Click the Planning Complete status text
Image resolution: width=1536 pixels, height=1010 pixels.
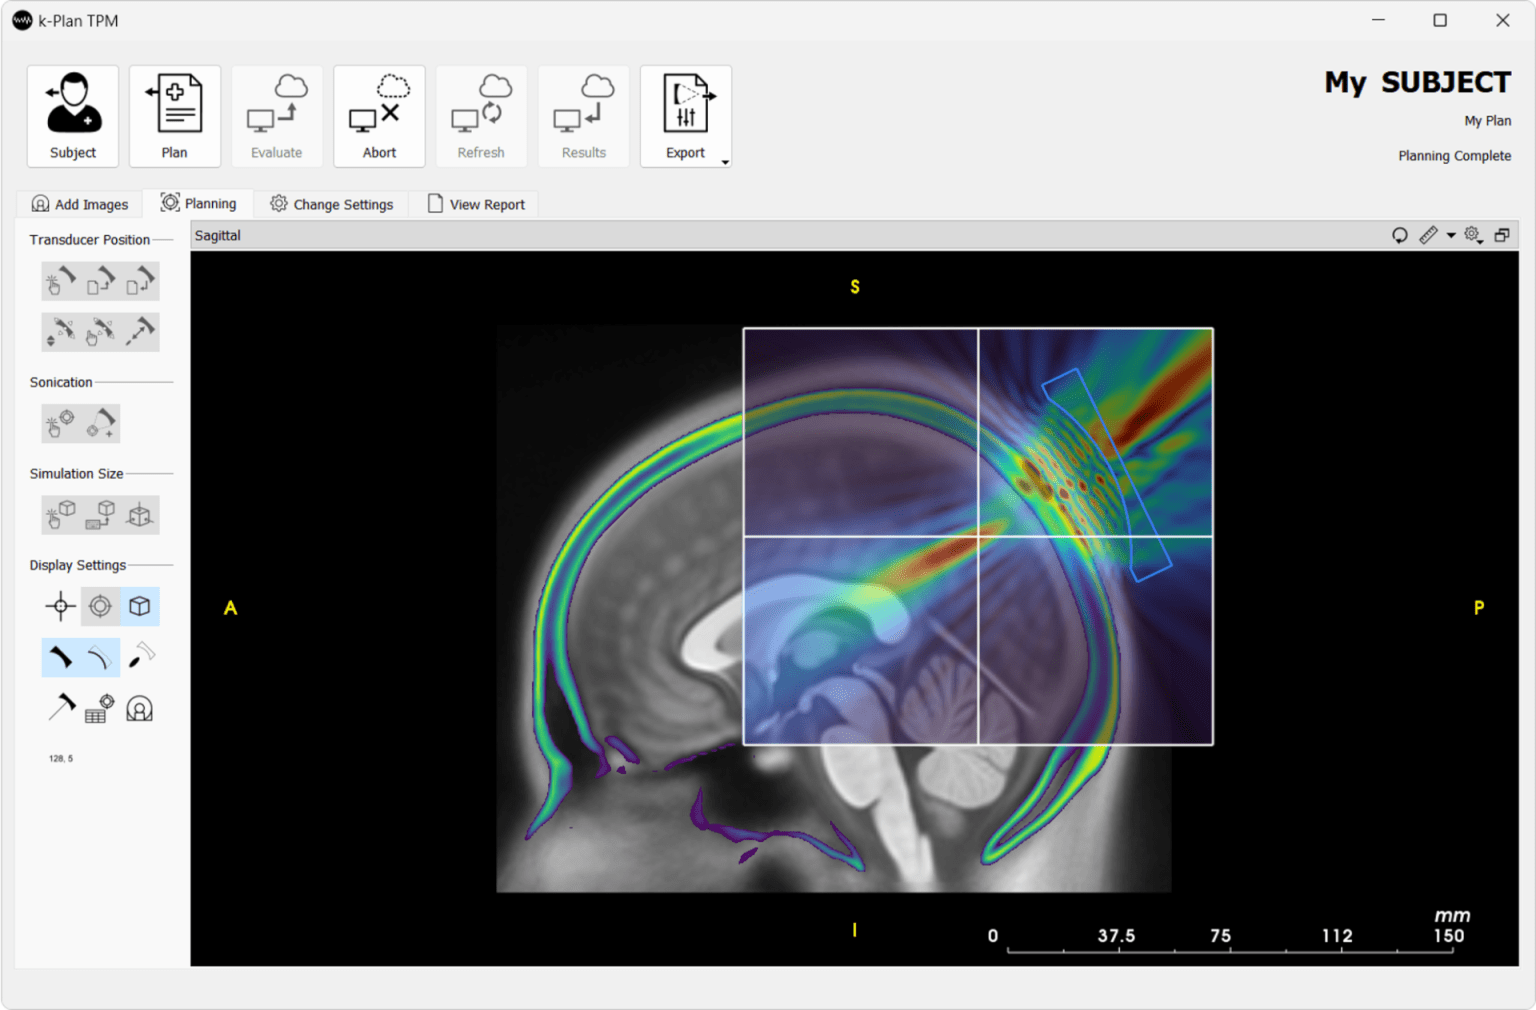tap(1454, 156)
